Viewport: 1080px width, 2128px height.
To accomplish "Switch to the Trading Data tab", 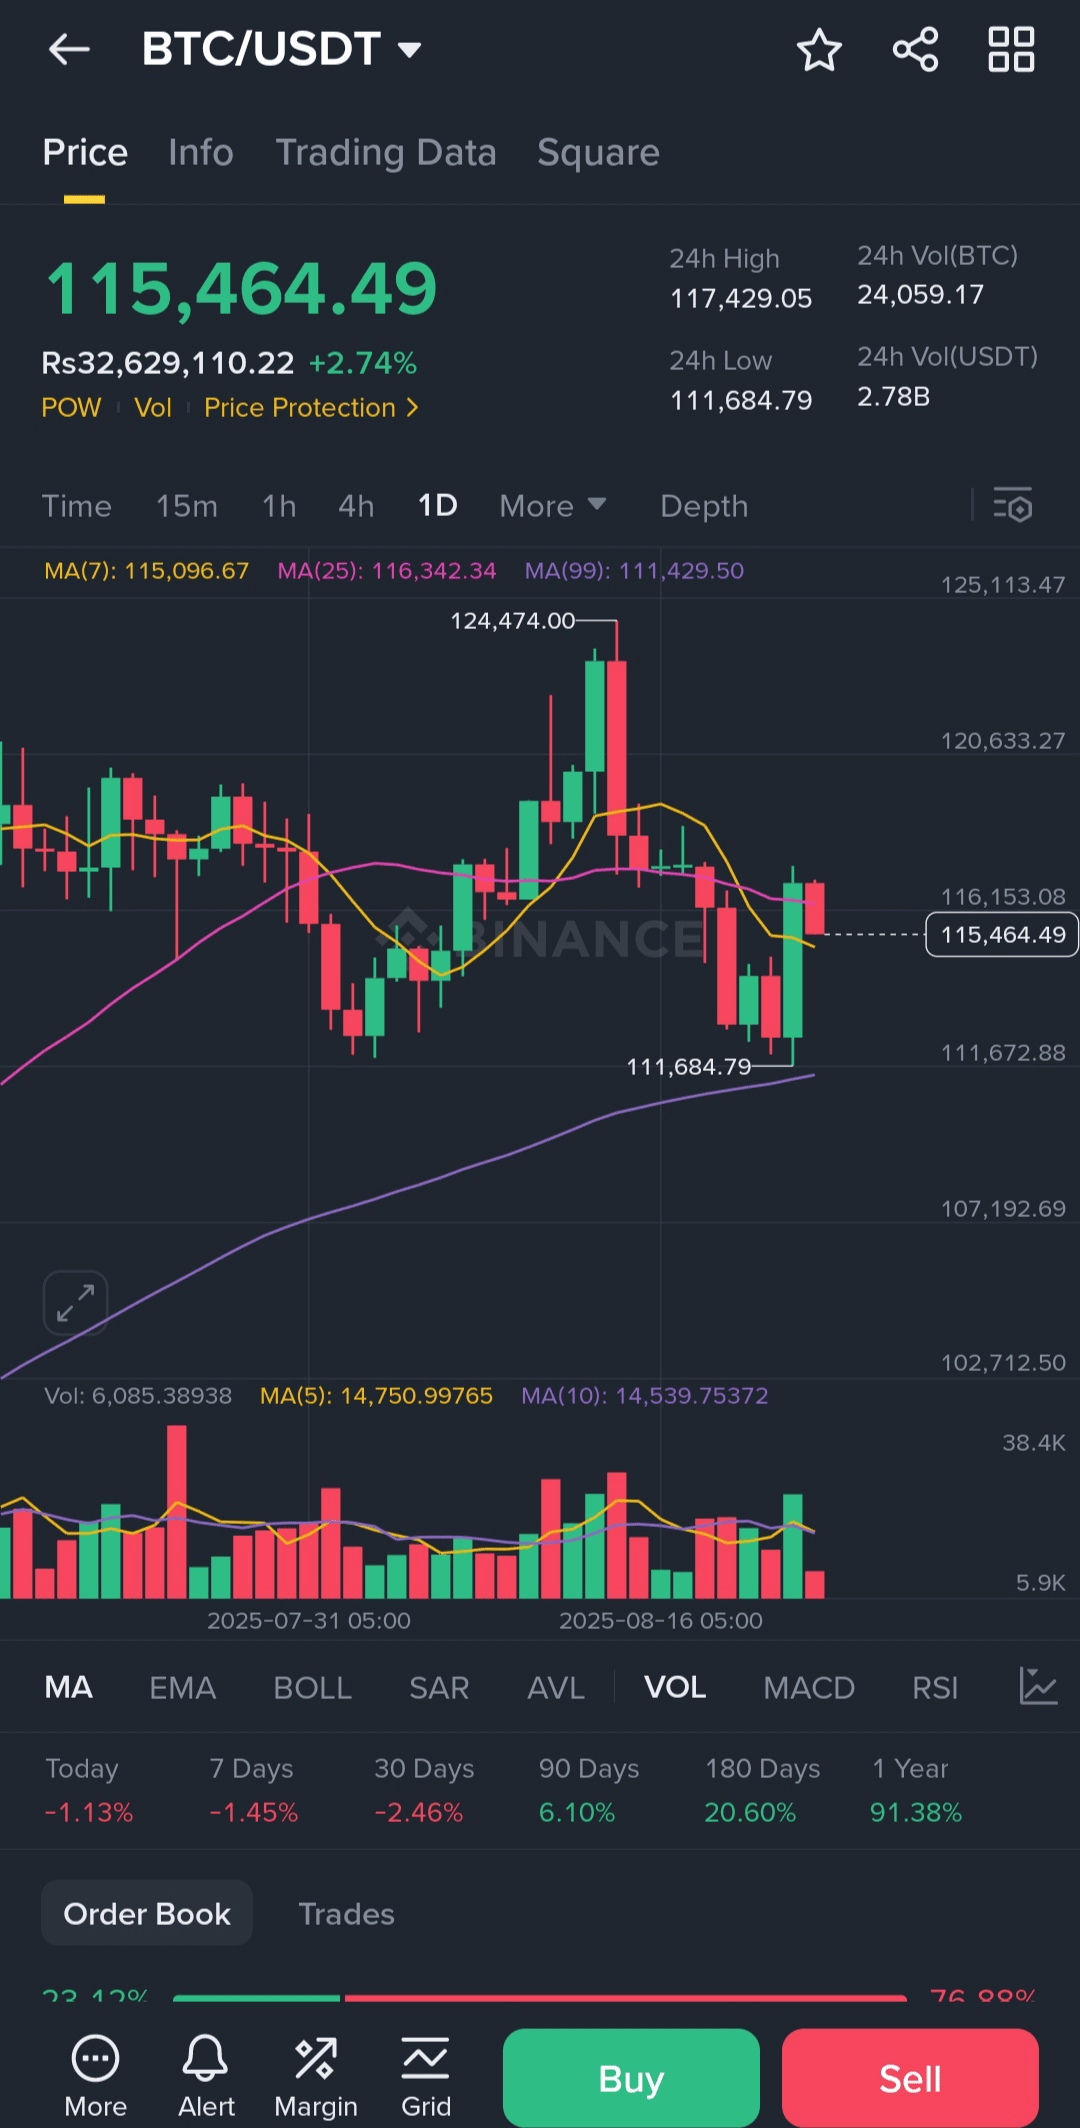I will coord(386,152).
